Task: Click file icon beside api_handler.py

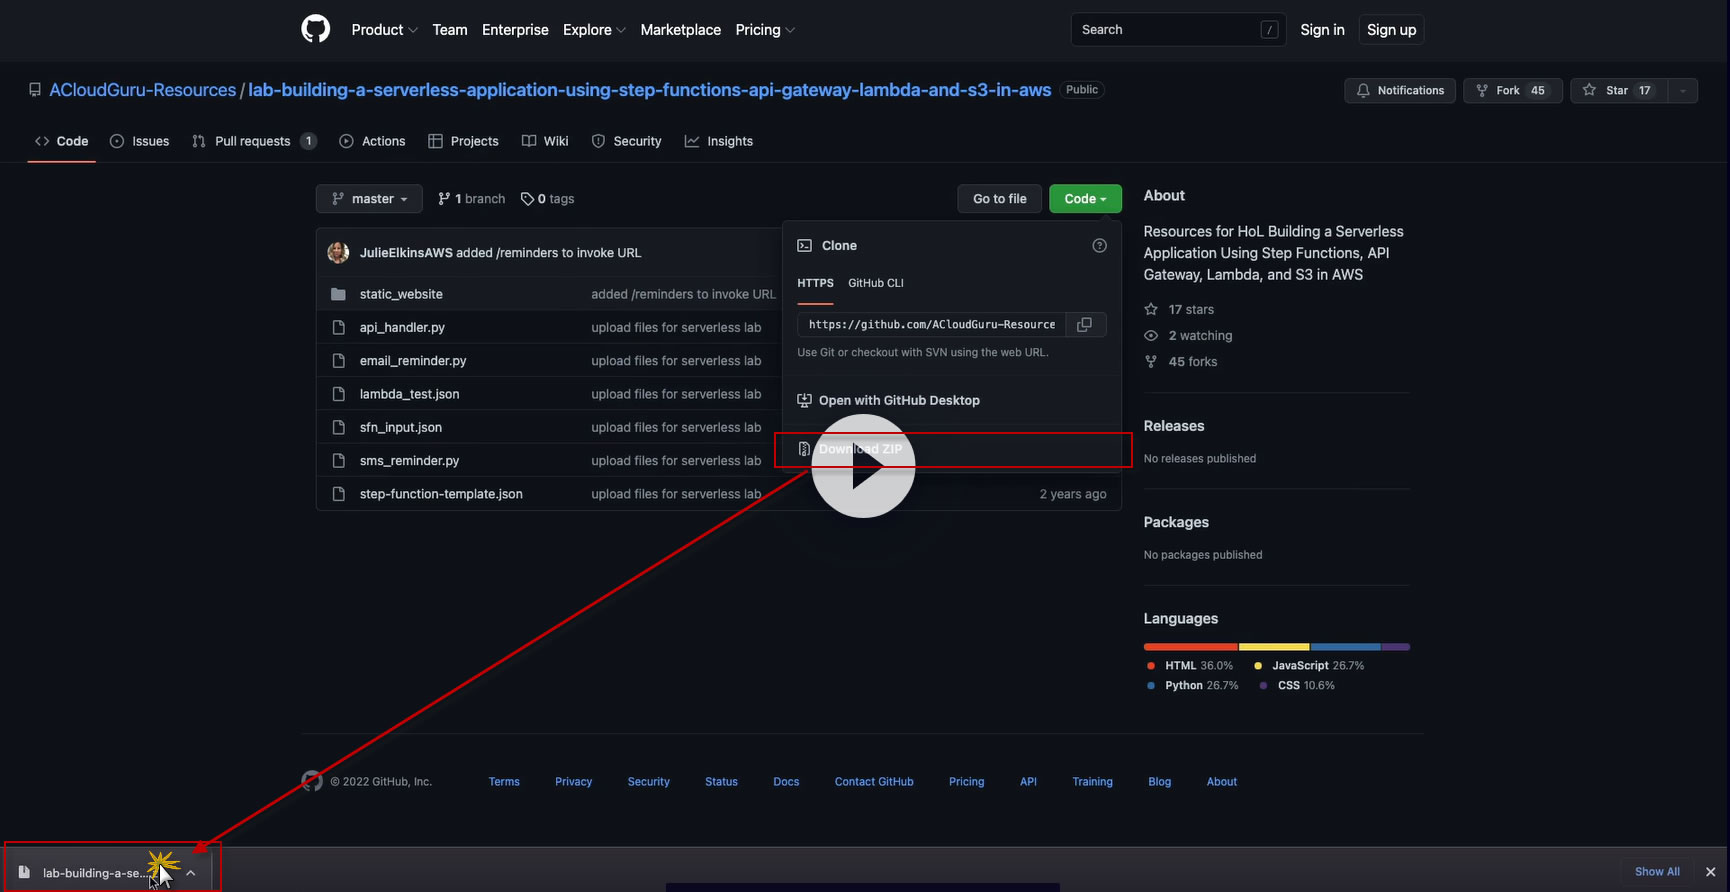Action: (x=338, y=327)
